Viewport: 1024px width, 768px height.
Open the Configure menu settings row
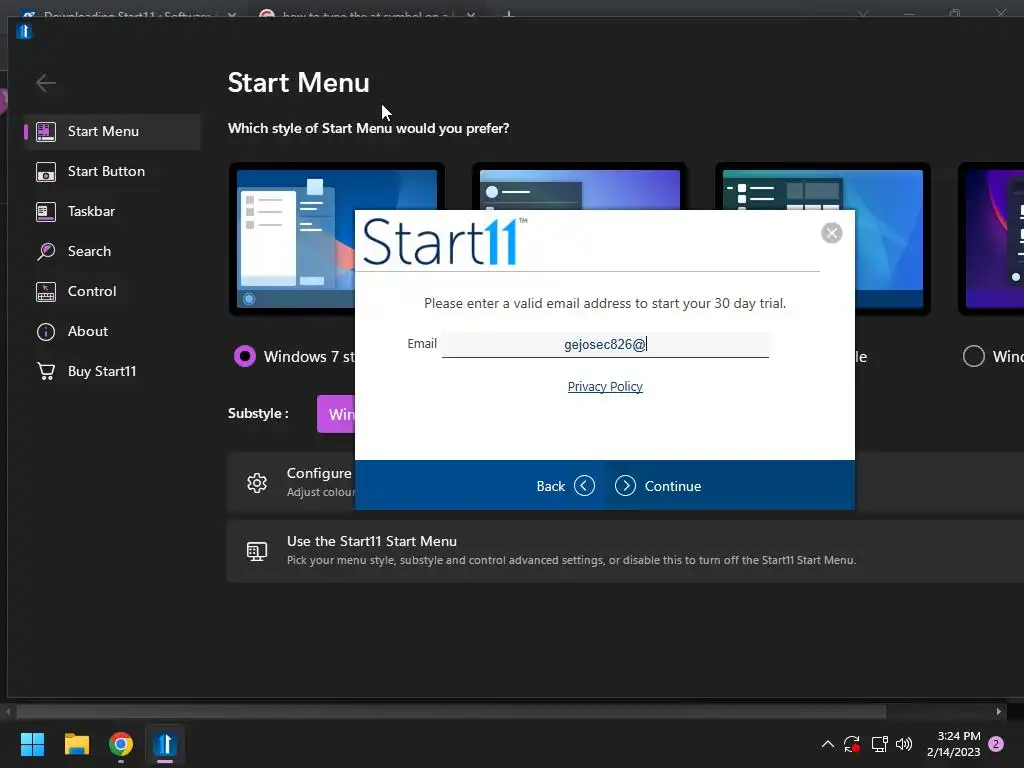click(291, 483)
